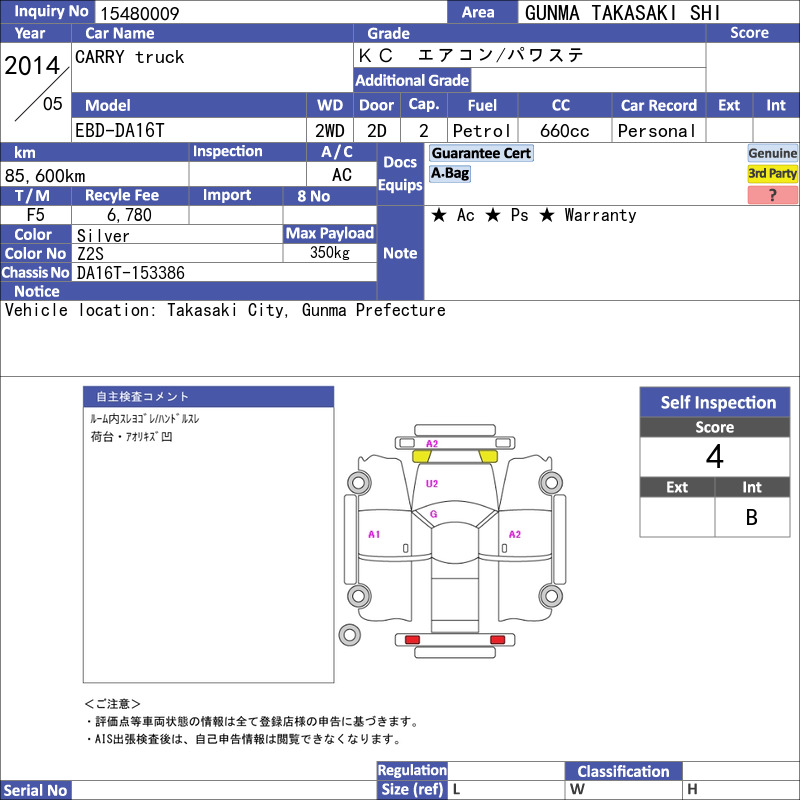Toggle the yellow 3rd Party tag
Image resolution: width=800 pixels, height=800 pixels.
[772, 173]
